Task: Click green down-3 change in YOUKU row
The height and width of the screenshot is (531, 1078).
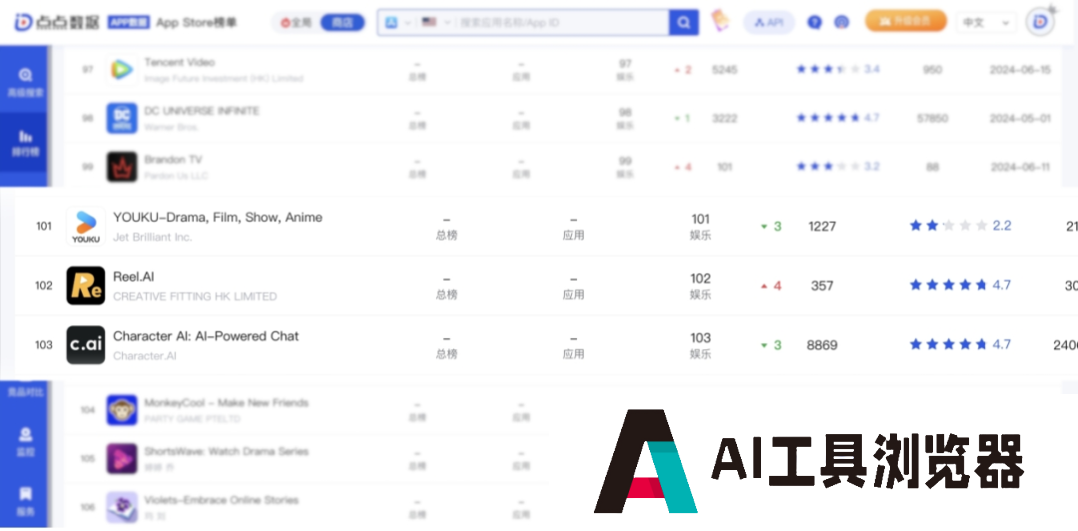Action: tap(771, 226)
